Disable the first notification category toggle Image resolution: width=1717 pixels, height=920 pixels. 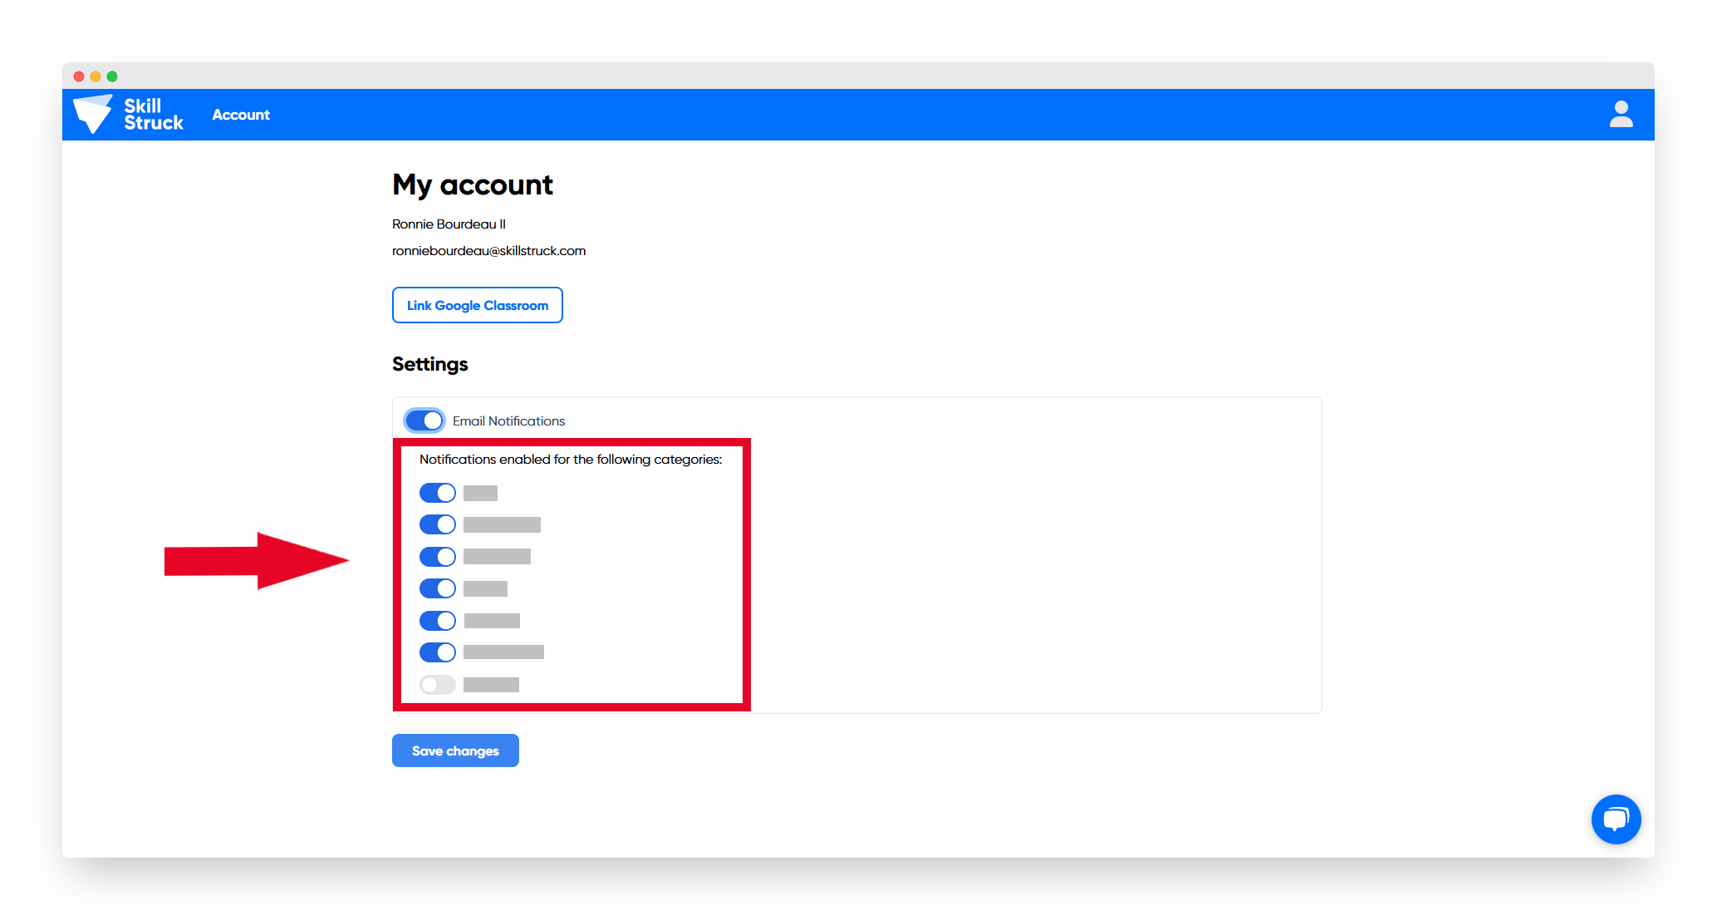(437, 492)
